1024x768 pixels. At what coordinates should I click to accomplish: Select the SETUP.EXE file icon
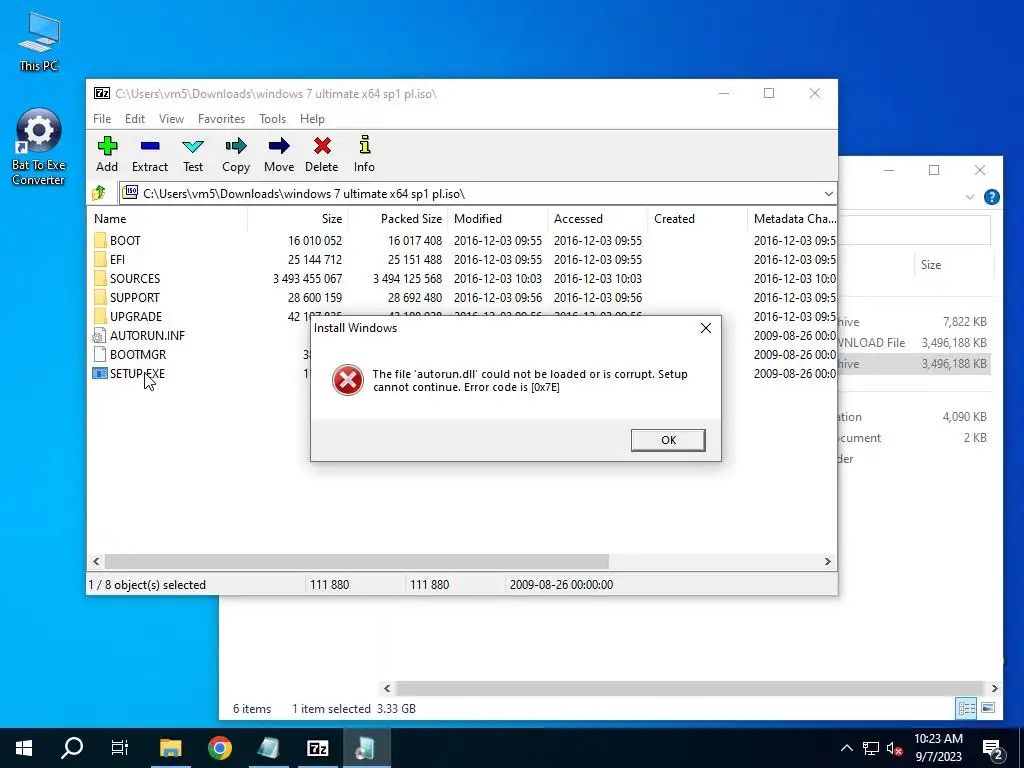(99, 374)
